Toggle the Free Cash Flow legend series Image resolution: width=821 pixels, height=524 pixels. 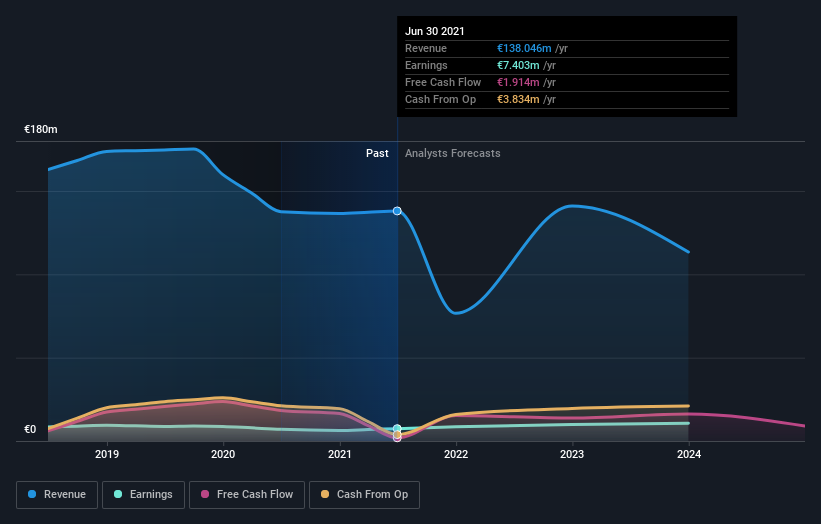point(247,495)
